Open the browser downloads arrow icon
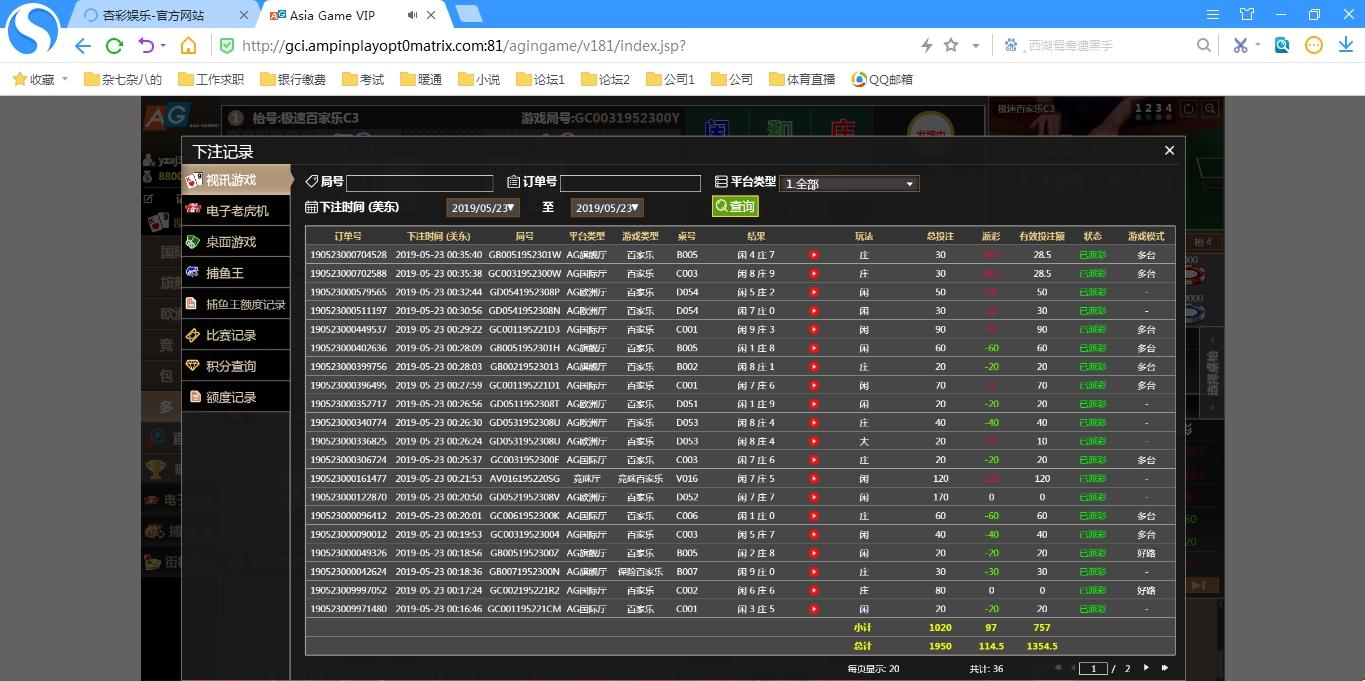Screen dimensions: 1365x681 coord(1345,46)
